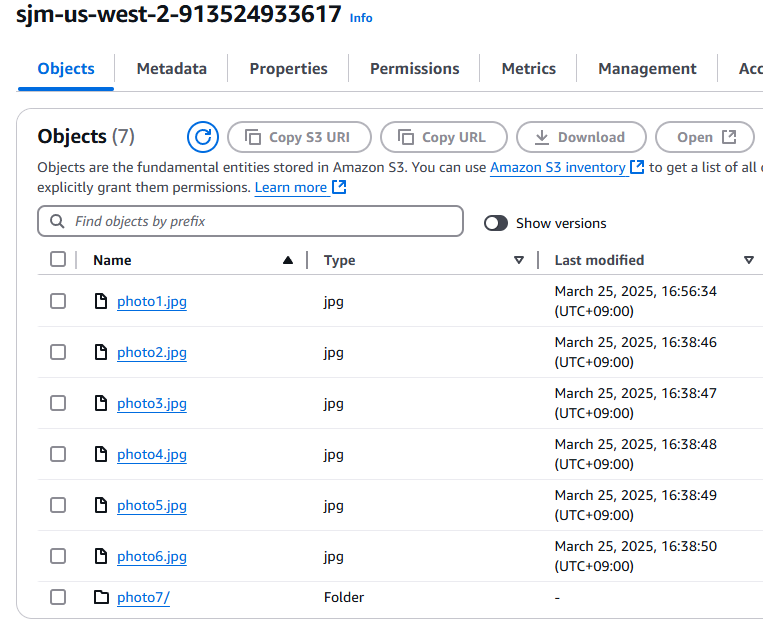Switch to the Management tab
This screenshot has width=763, height=637.
tap(647, 69)
